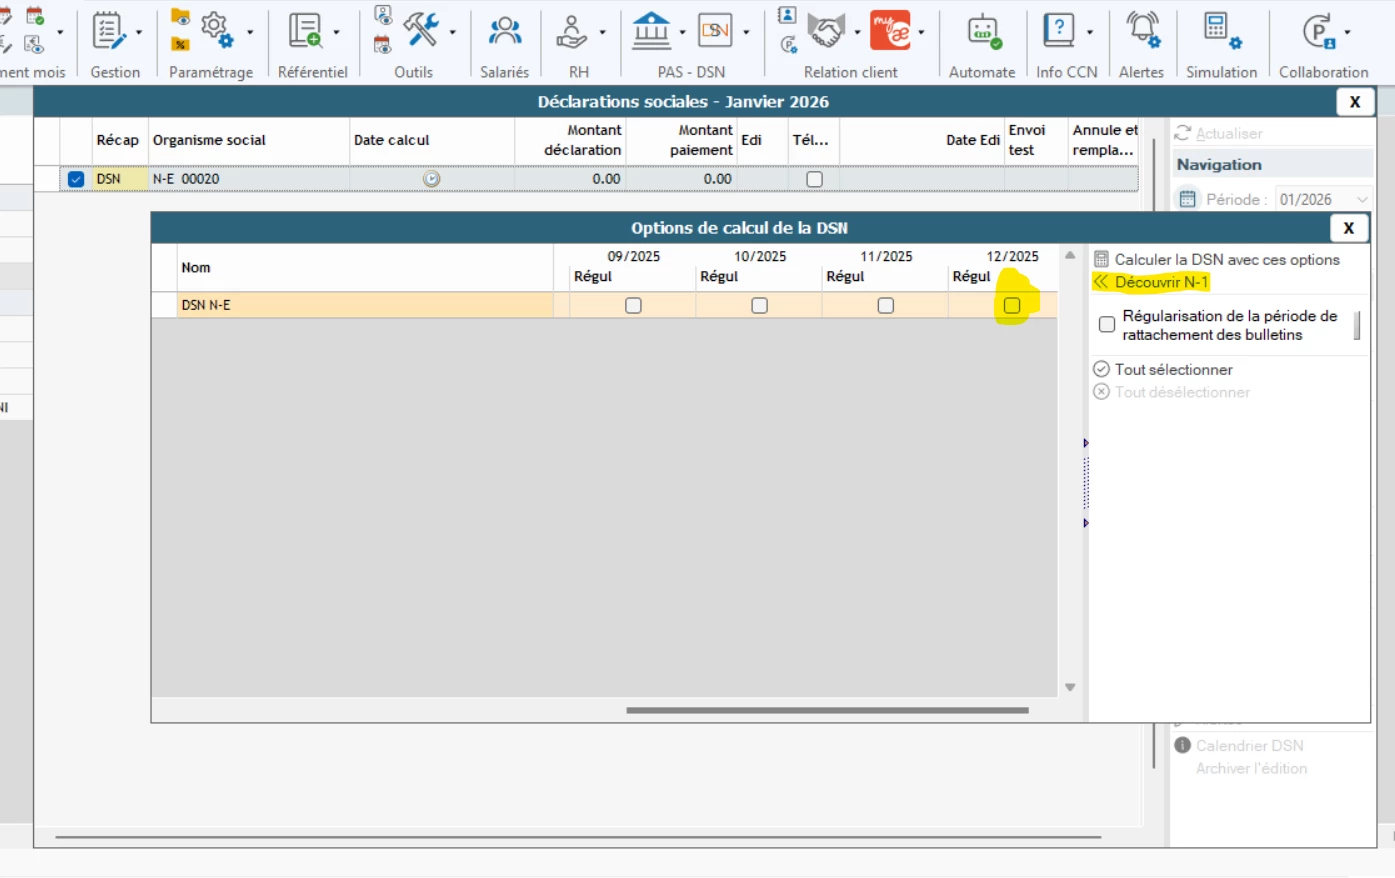Open the Alertes bell icon
Screen dimensions: 1395x878
[1143, 30]
